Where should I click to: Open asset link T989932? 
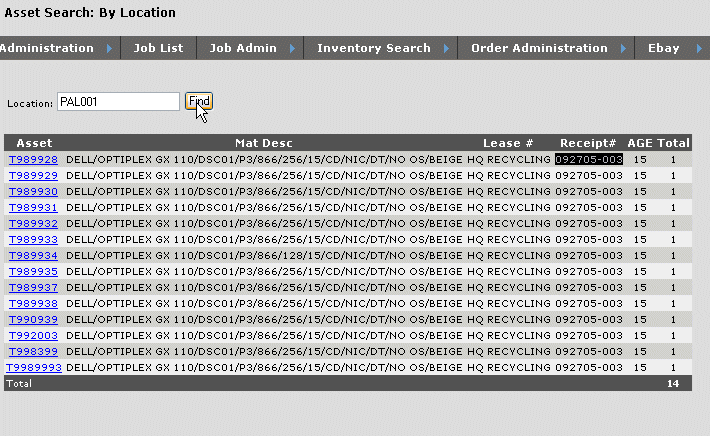pyautogui.click(x=34, y=223)
